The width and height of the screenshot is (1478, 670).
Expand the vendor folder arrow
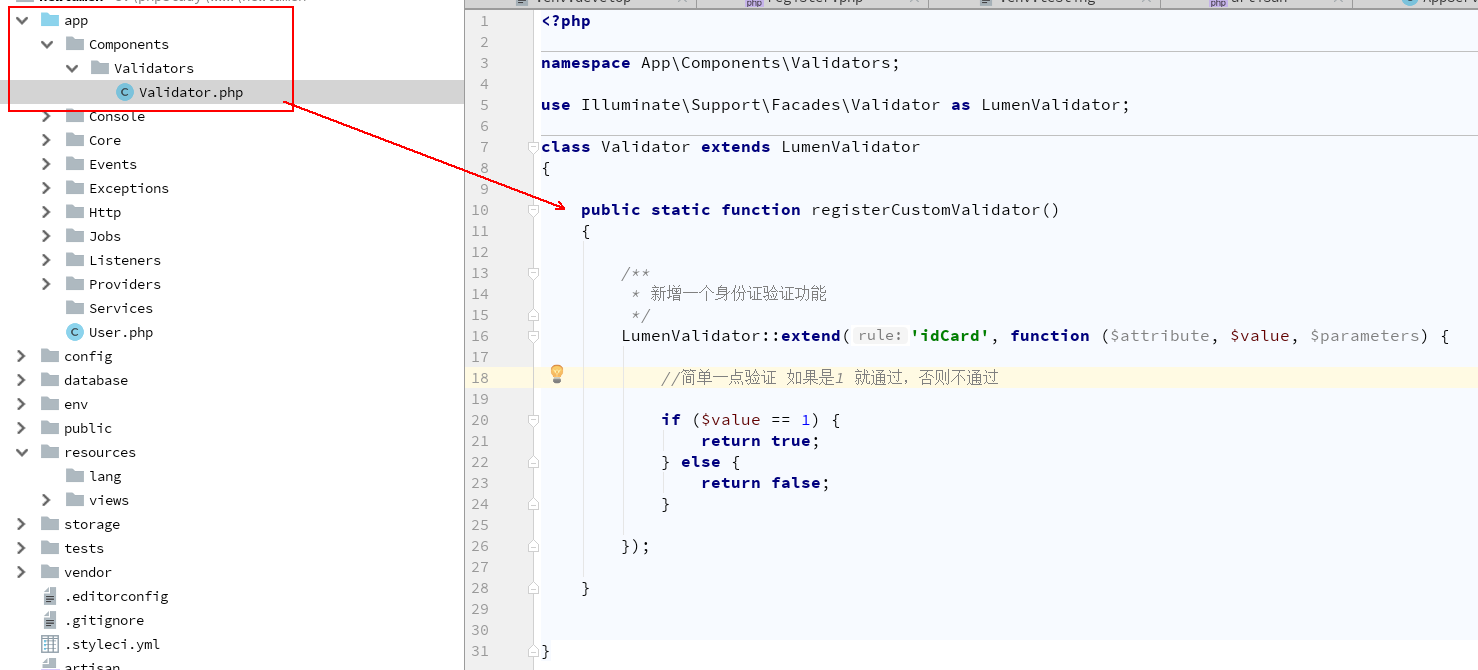22,572
